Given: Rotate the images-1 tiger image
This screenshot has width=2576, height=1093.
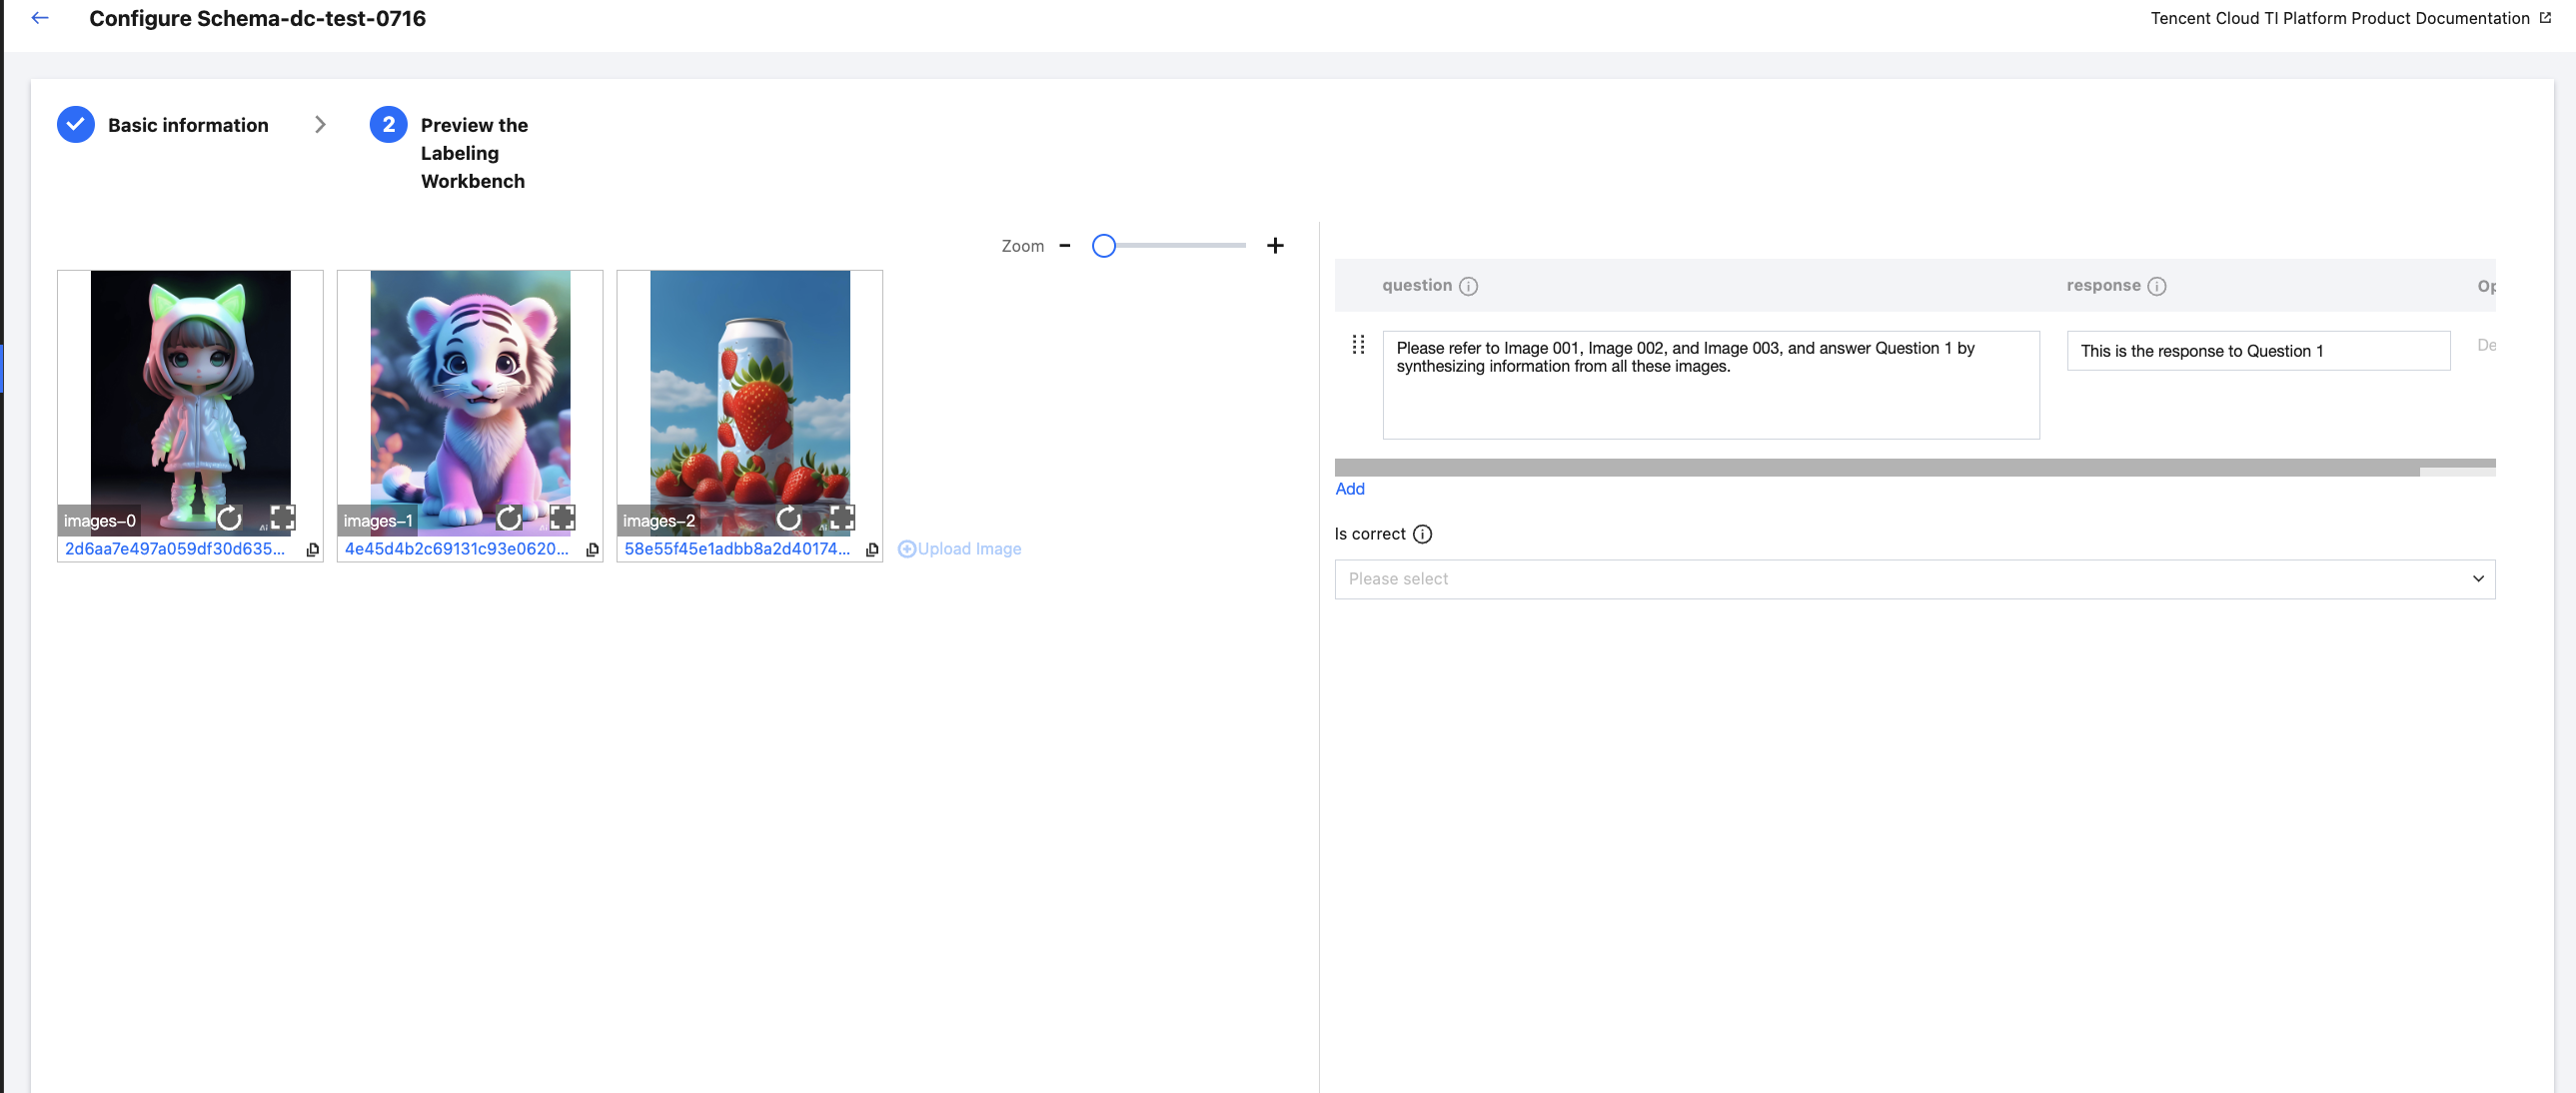Looking at the screenshot, I should [509, 518].
